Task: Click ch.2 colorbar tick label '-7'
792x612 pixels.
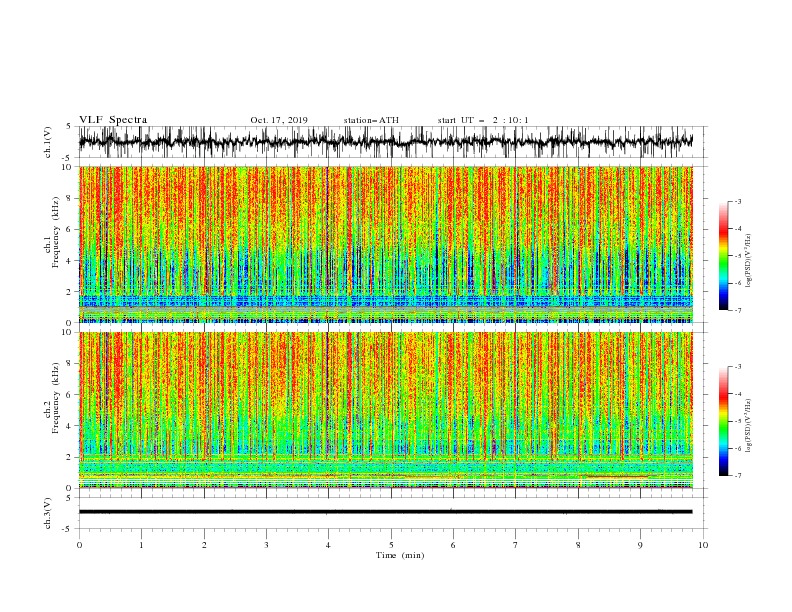Action: click(x=737, y=476)
